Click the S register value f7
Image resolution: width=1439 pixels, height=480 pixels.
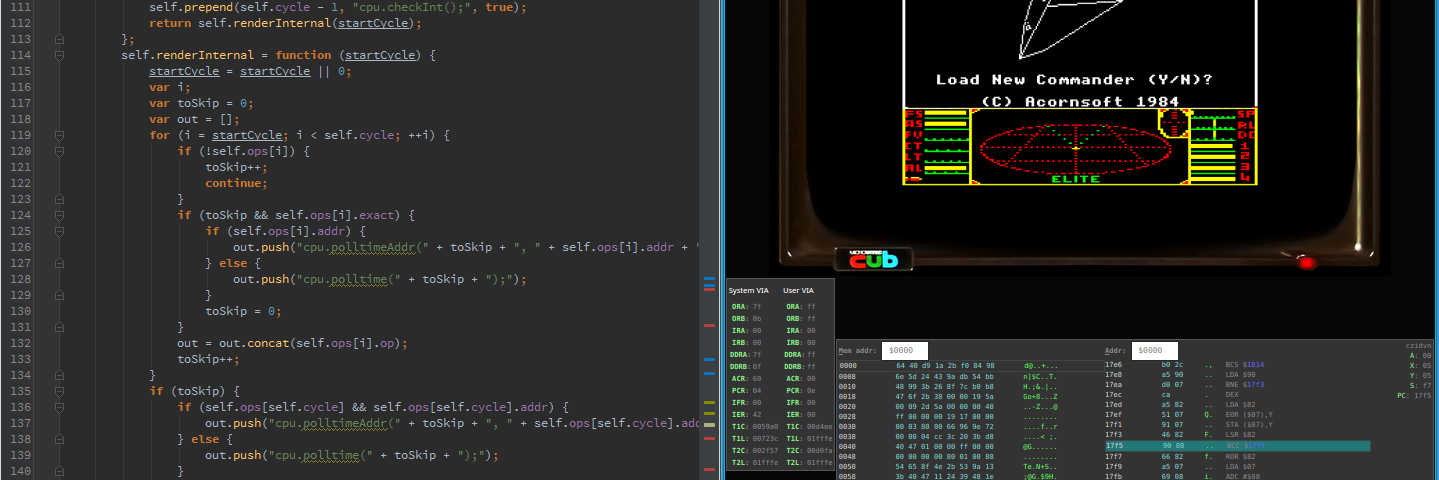(1427, 385)
